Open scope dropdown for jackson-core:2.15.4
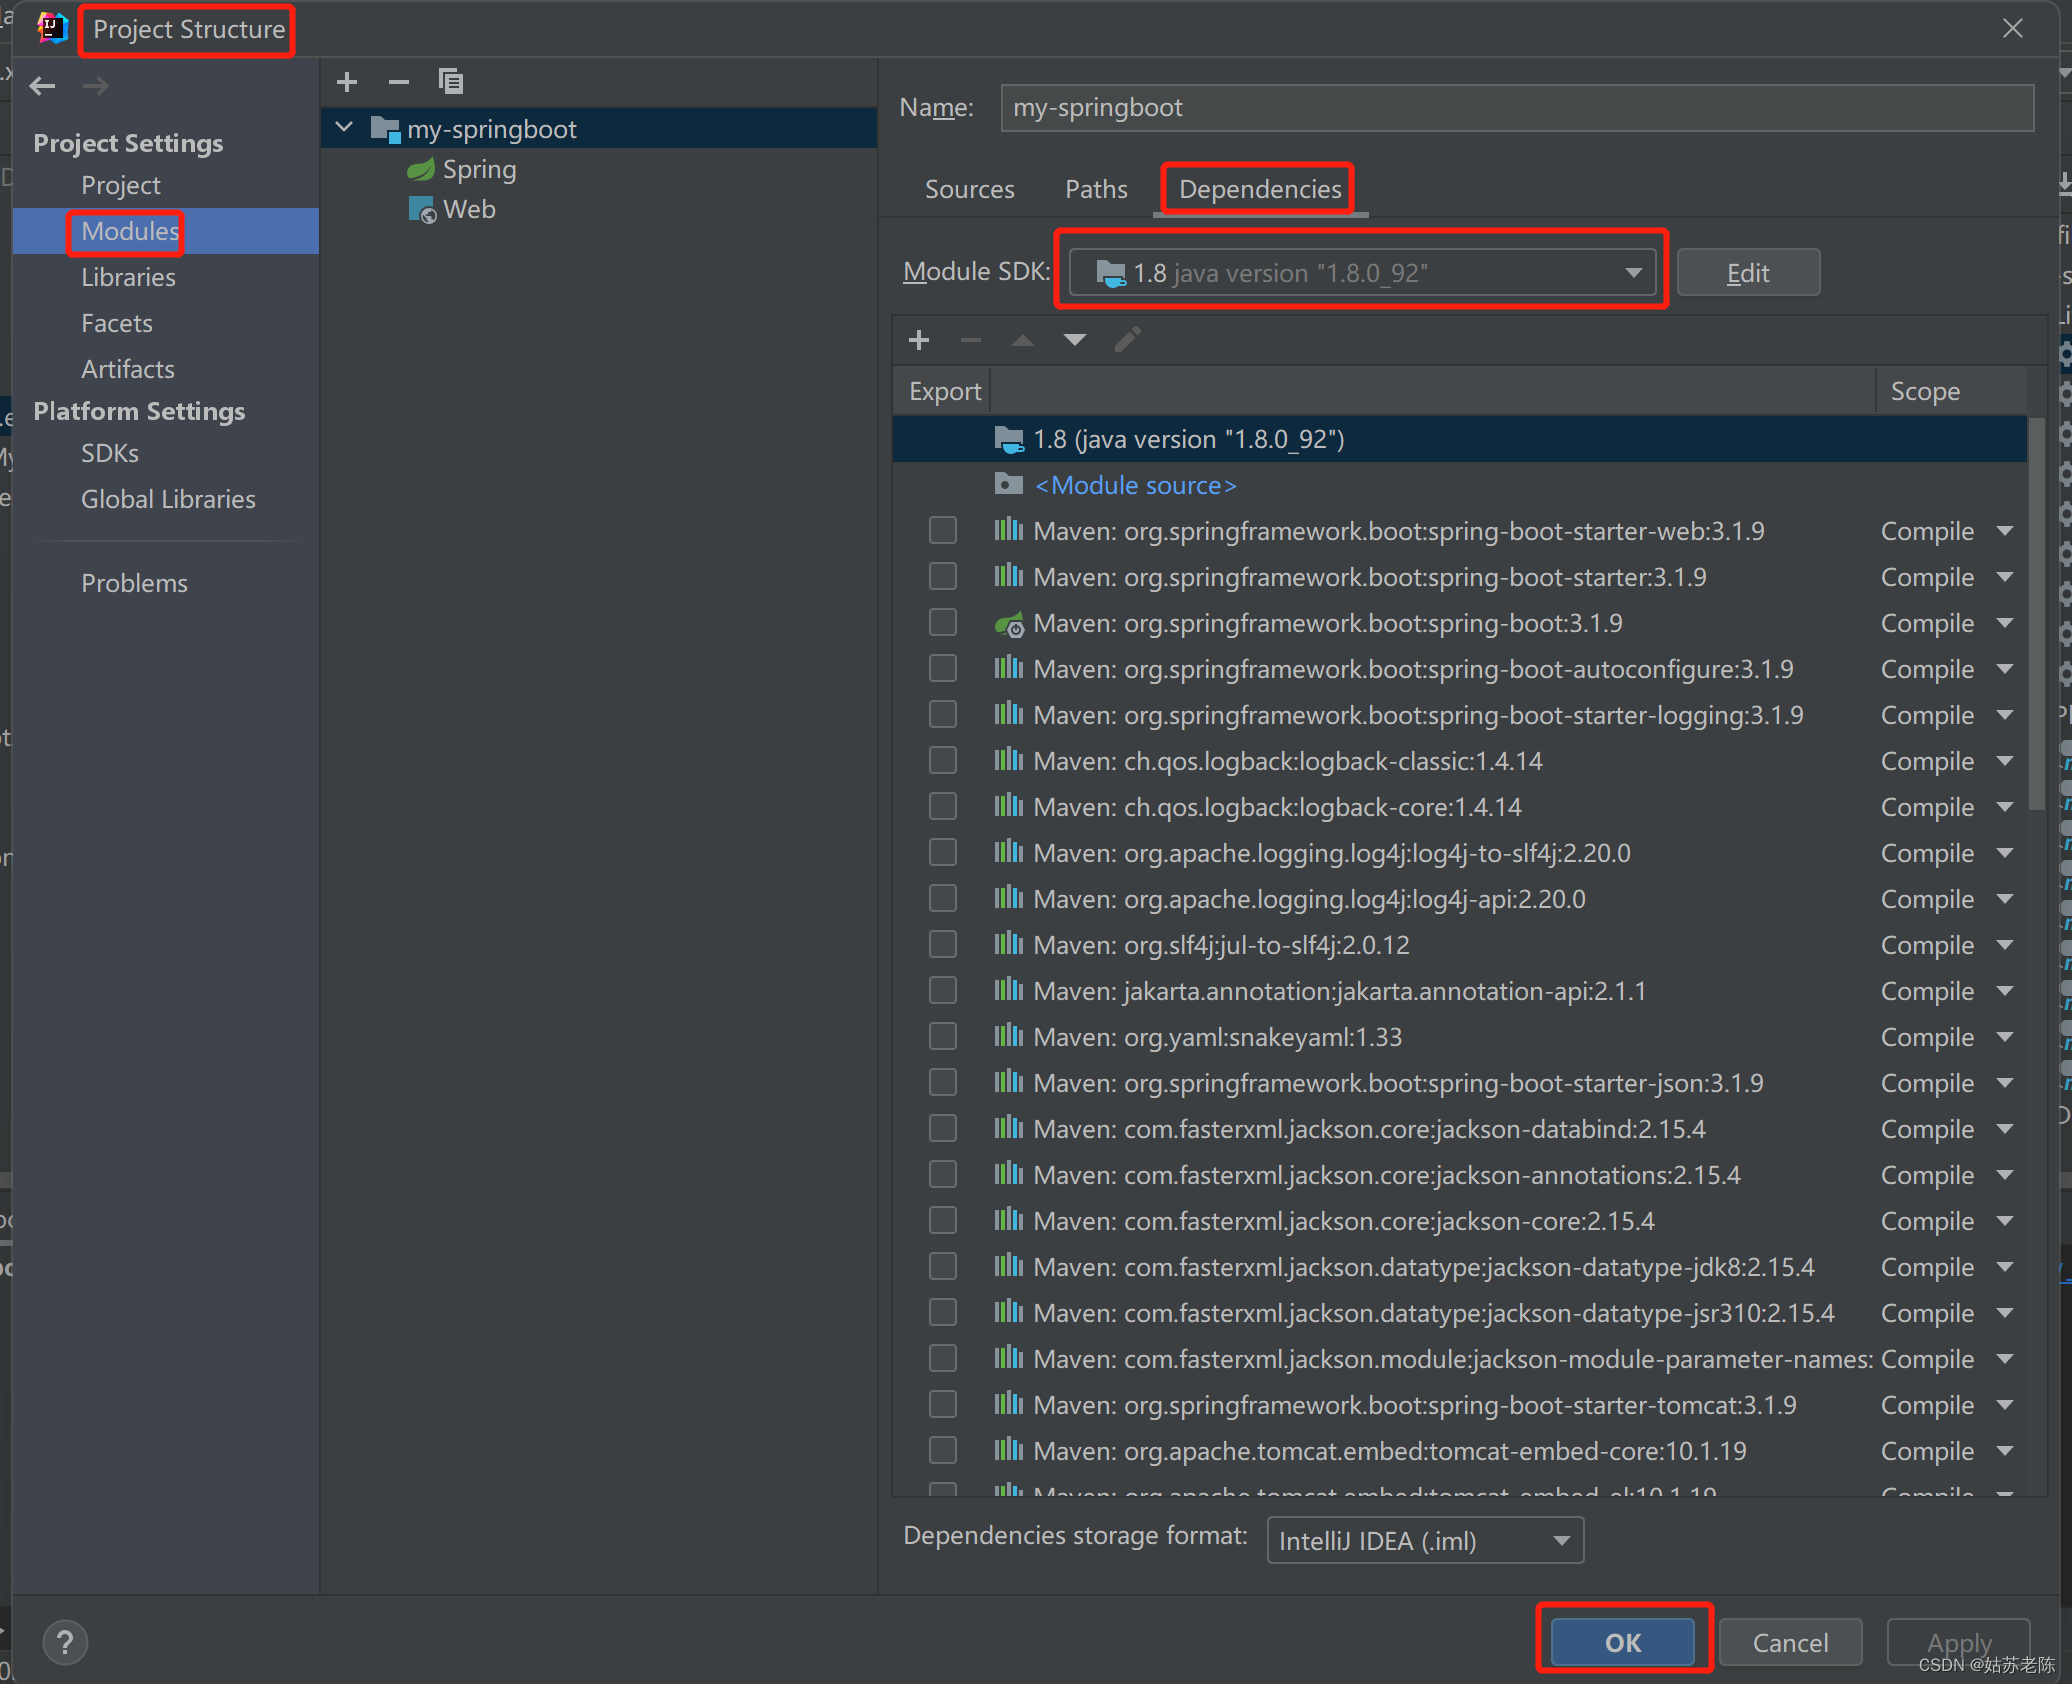This screenshot has height=1684, width=2072. (2005, 1221)
